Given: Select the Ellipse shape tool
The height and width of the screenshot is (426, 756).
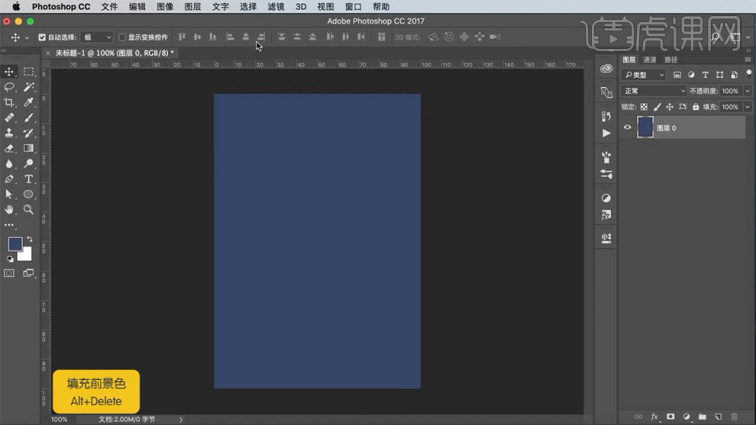Looking at the screenshot, I should coord(28,194).
